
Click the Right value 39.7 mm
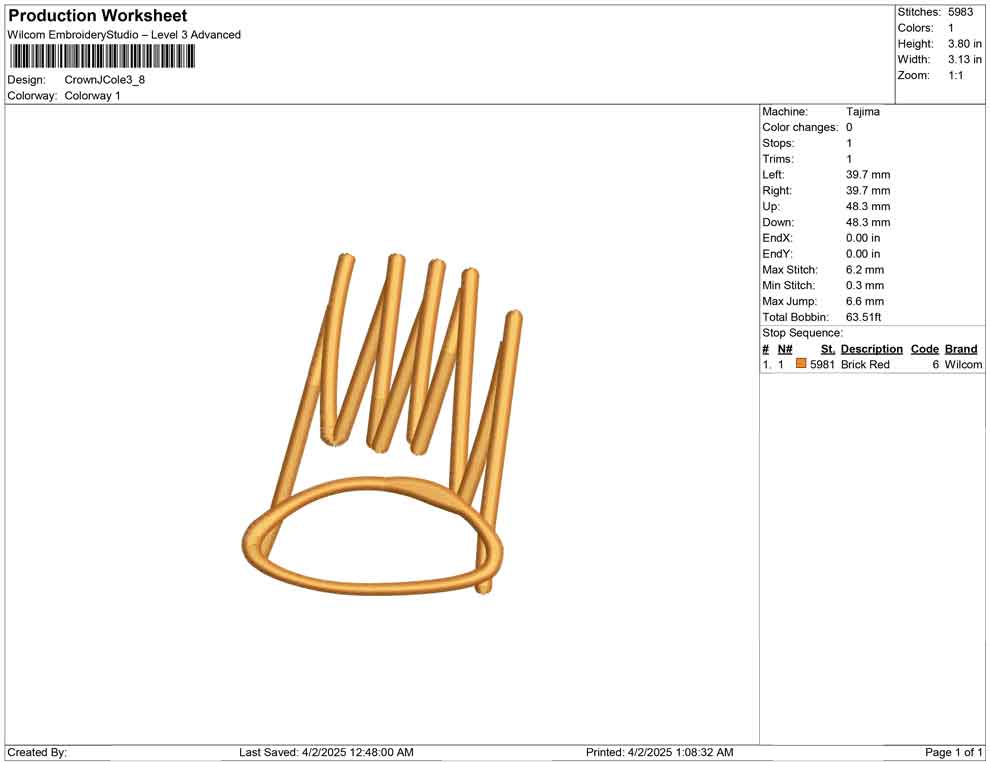tap(868, 190)
